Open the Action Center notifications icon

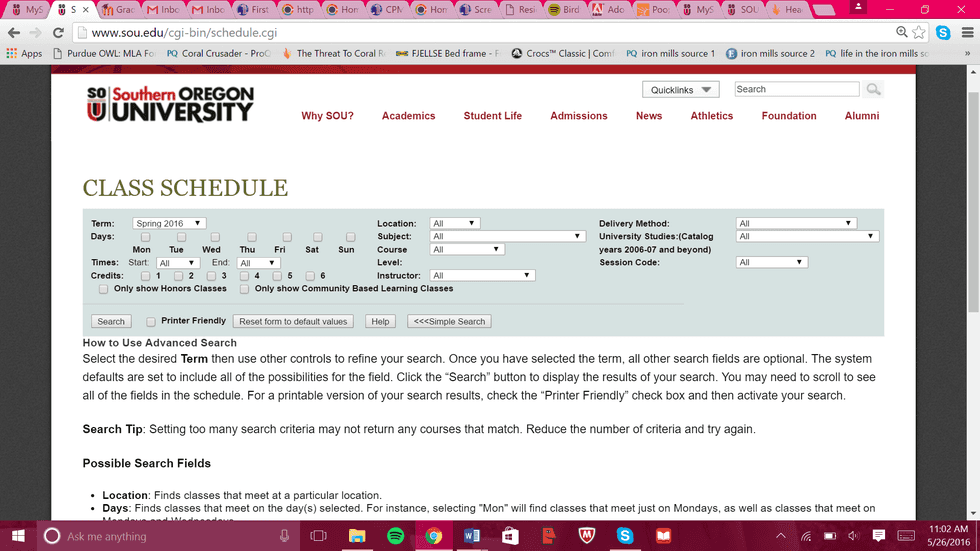(x=879, y=535)
